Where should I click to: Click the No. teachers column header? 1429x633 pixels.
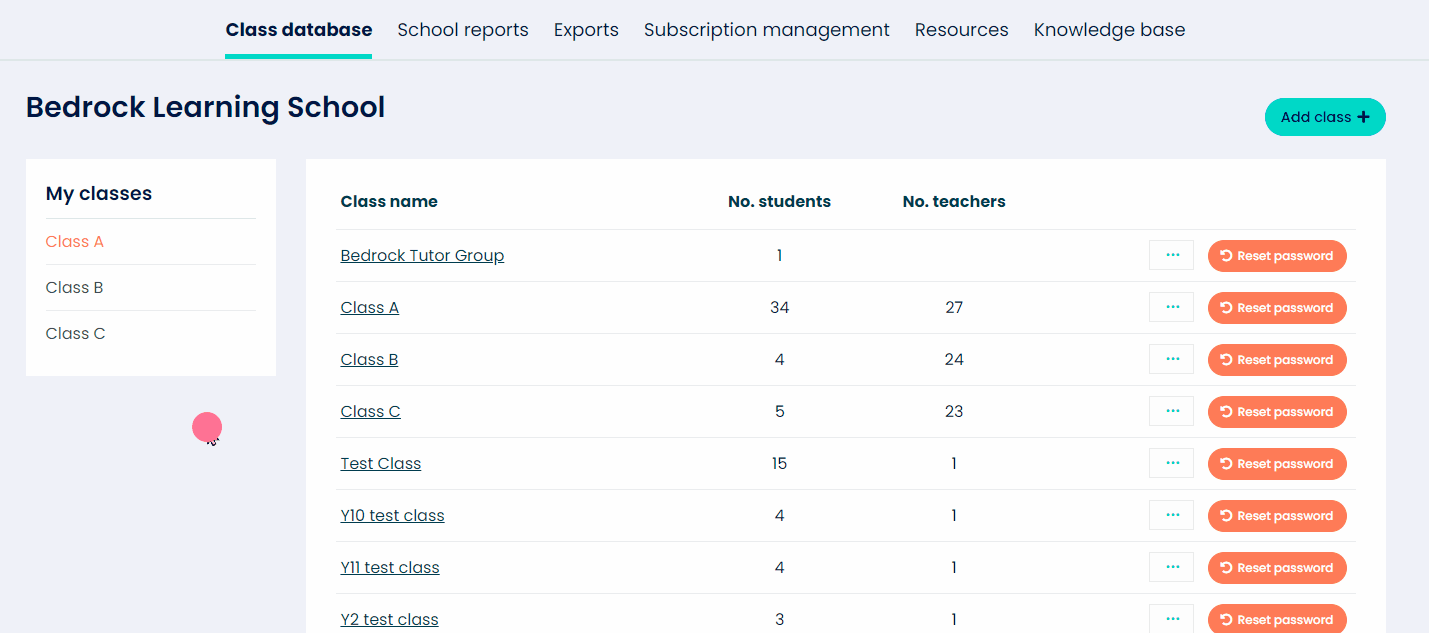[954, 201]
